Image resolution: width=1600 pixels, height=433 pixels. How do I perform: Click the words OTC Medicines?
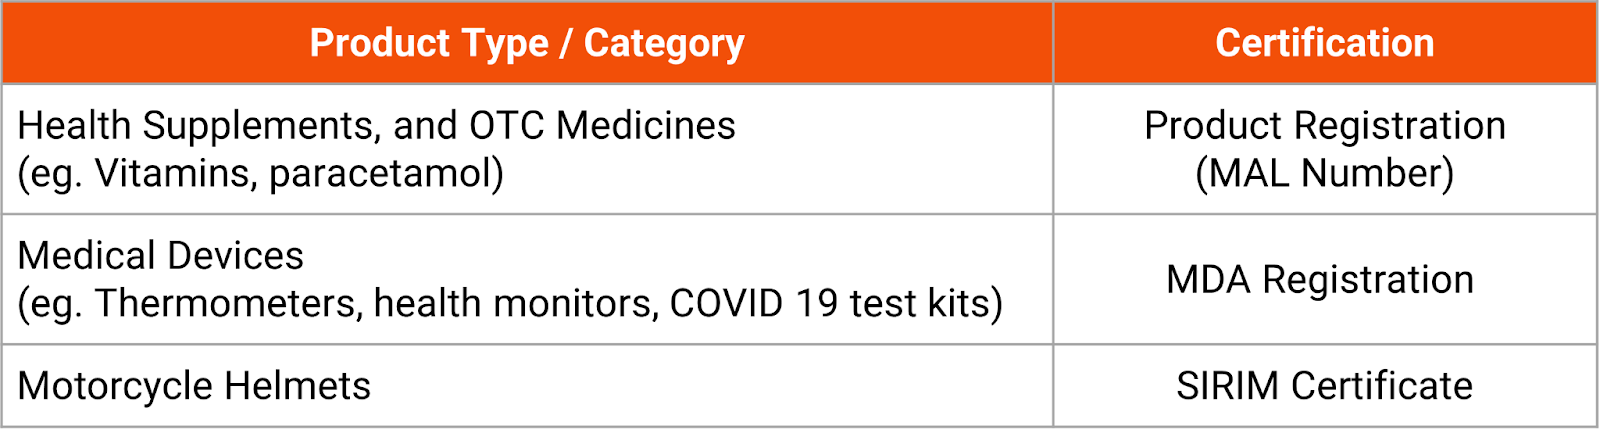(602, 126)
